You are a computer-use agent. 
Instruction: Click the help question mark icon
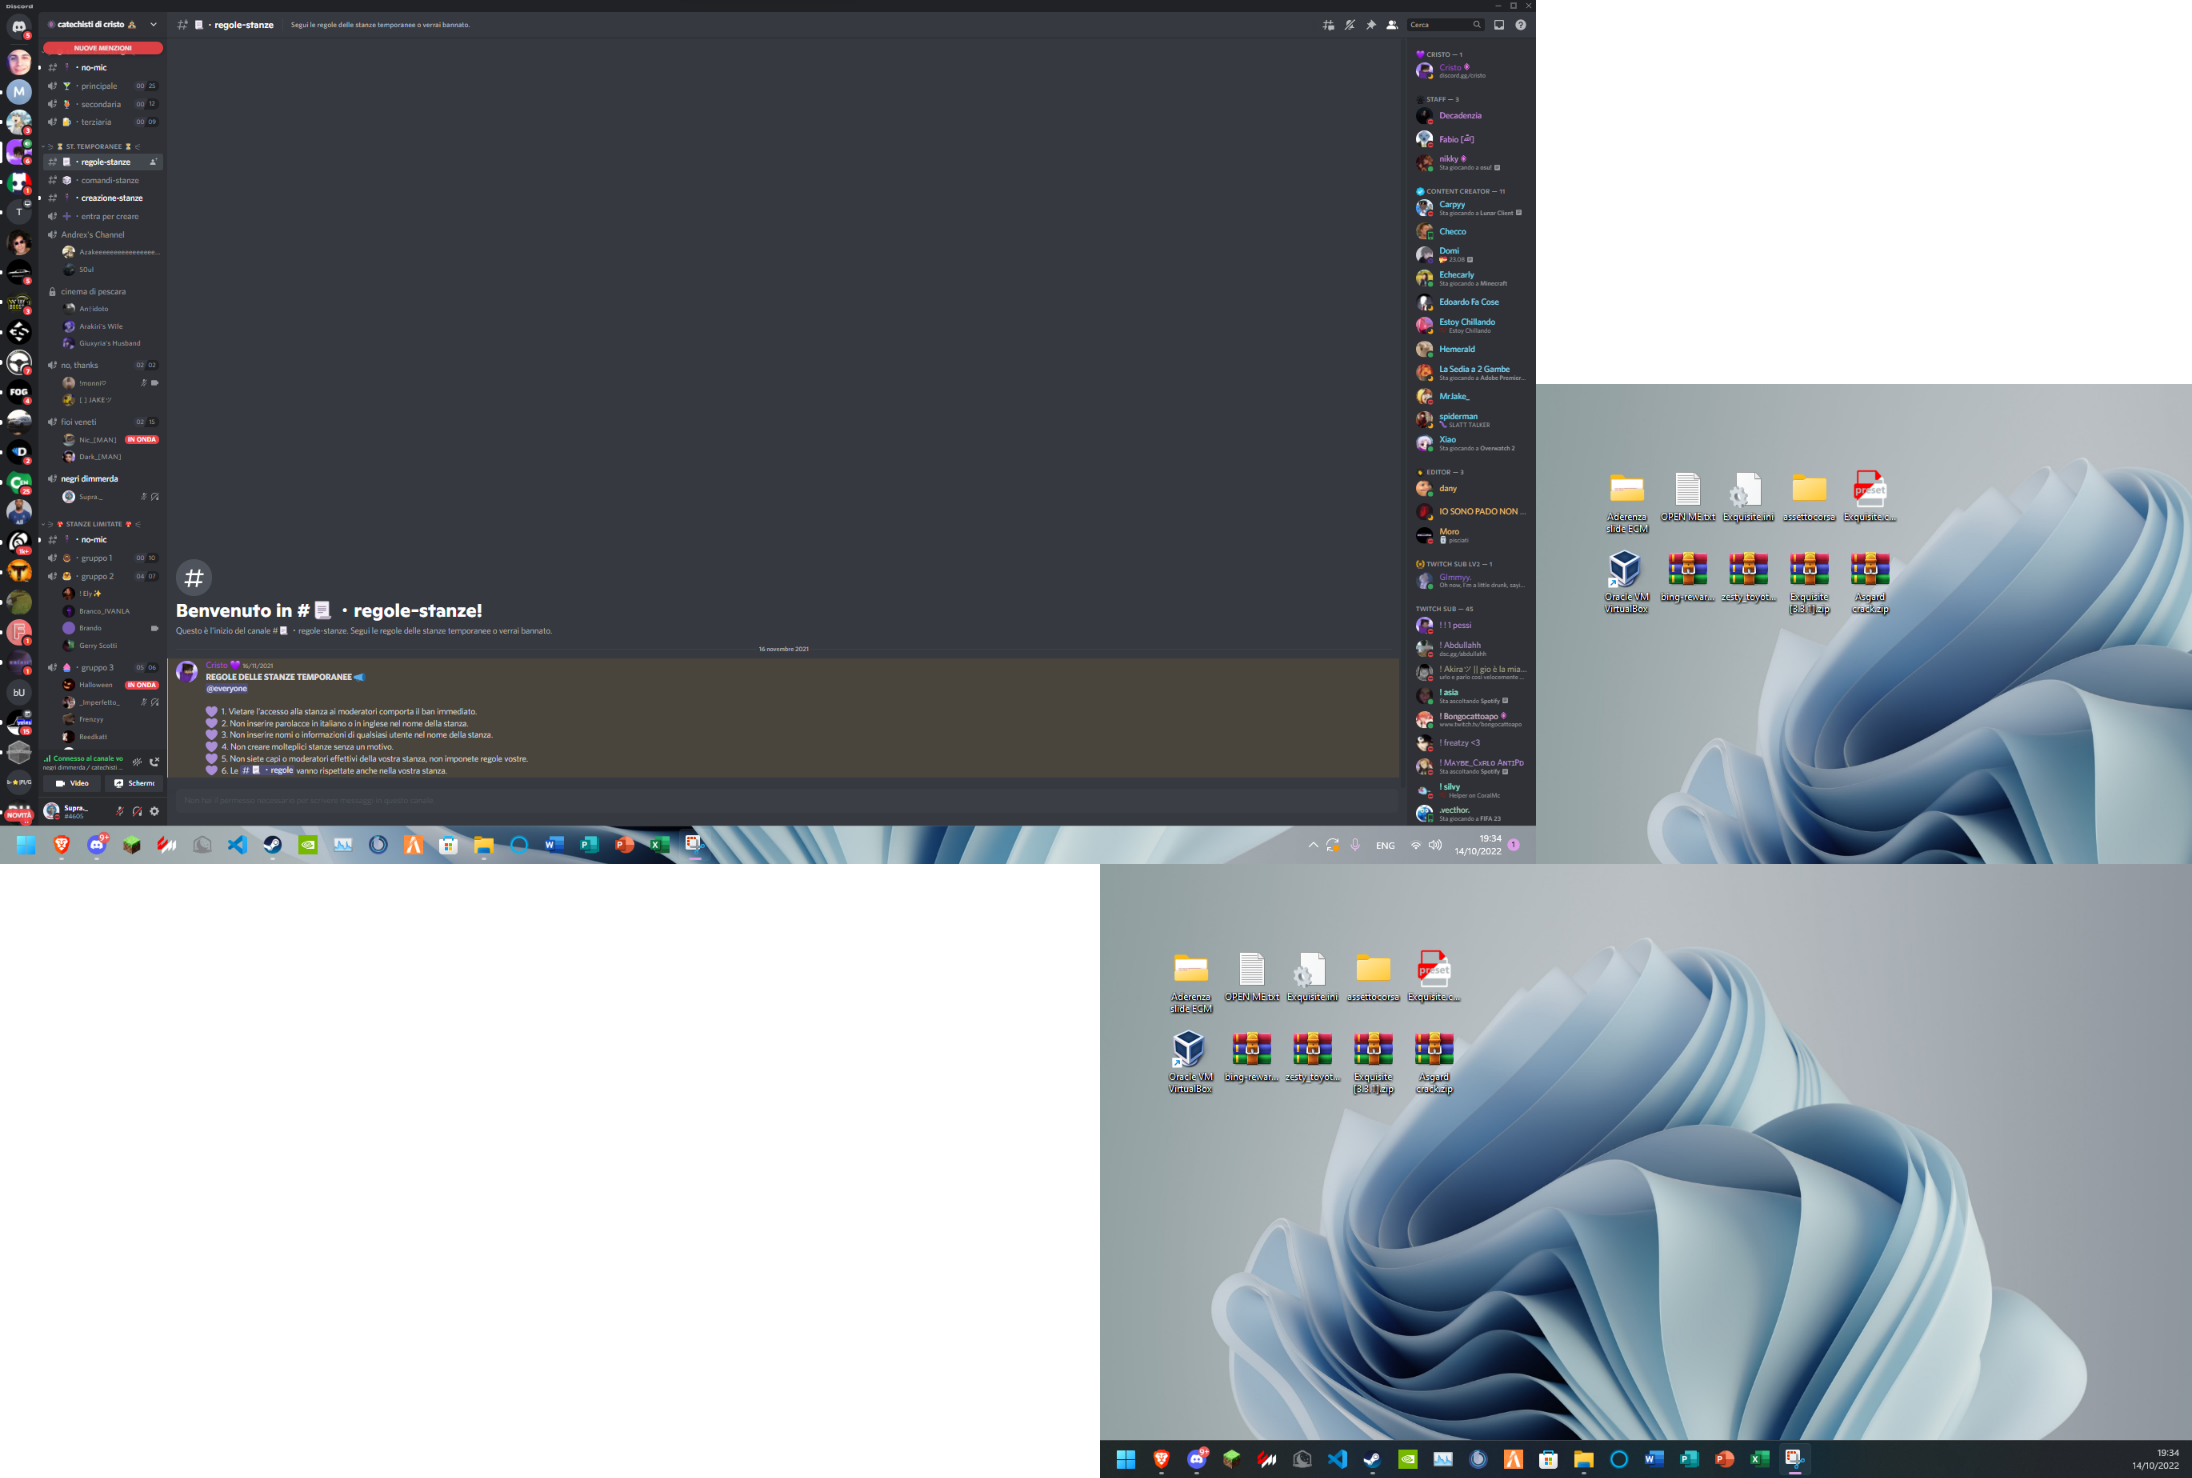click(1520, 25)
